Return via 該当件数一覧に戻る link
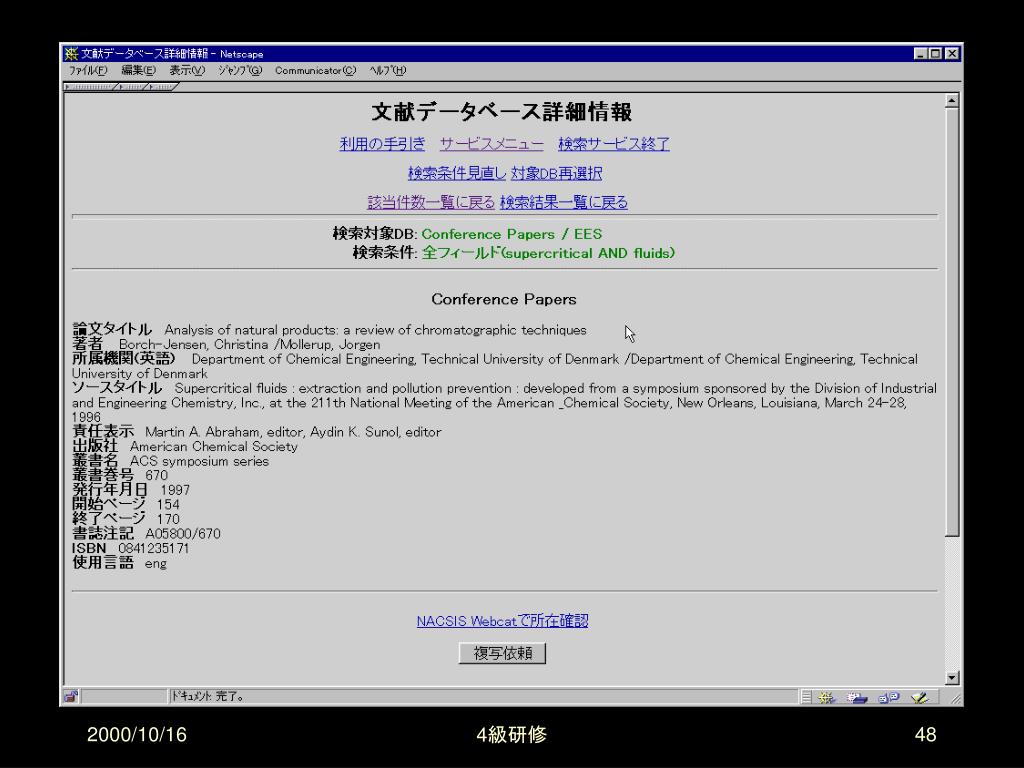This screenshot has height=768, width=1024. coord(431,202)
